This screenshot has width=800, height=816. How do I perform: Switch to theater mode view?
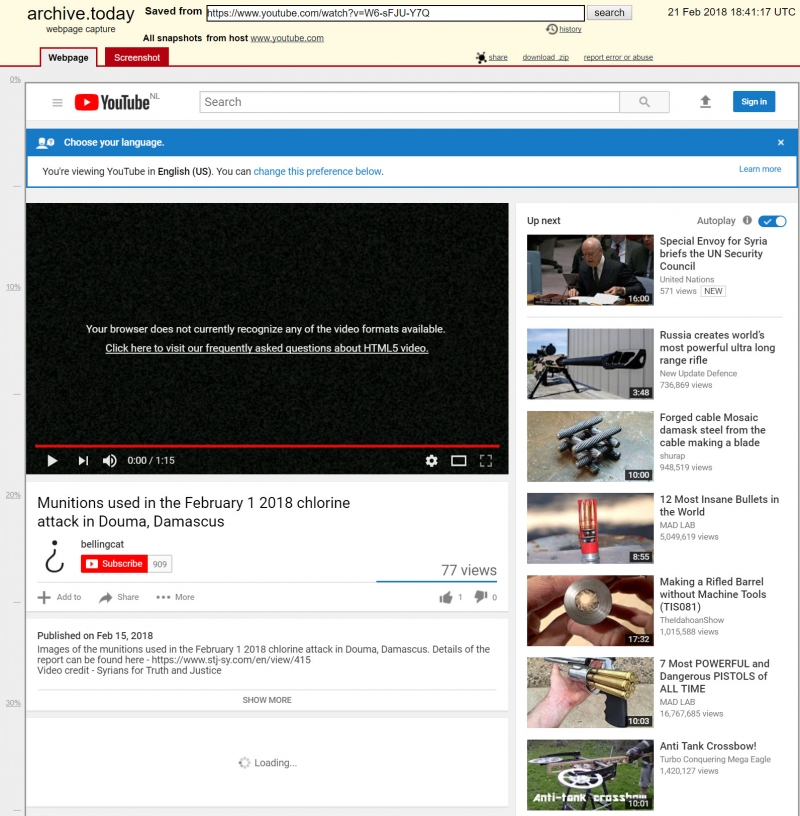click(459, 460)
